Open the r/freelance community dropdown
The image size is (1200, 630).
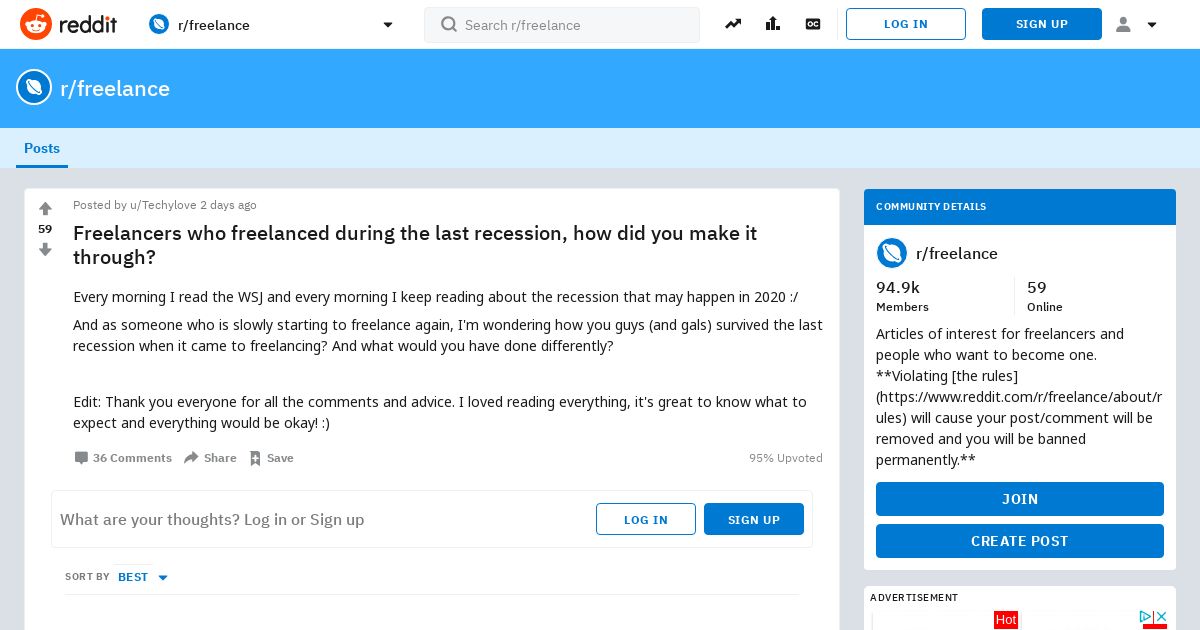[271, 24]
